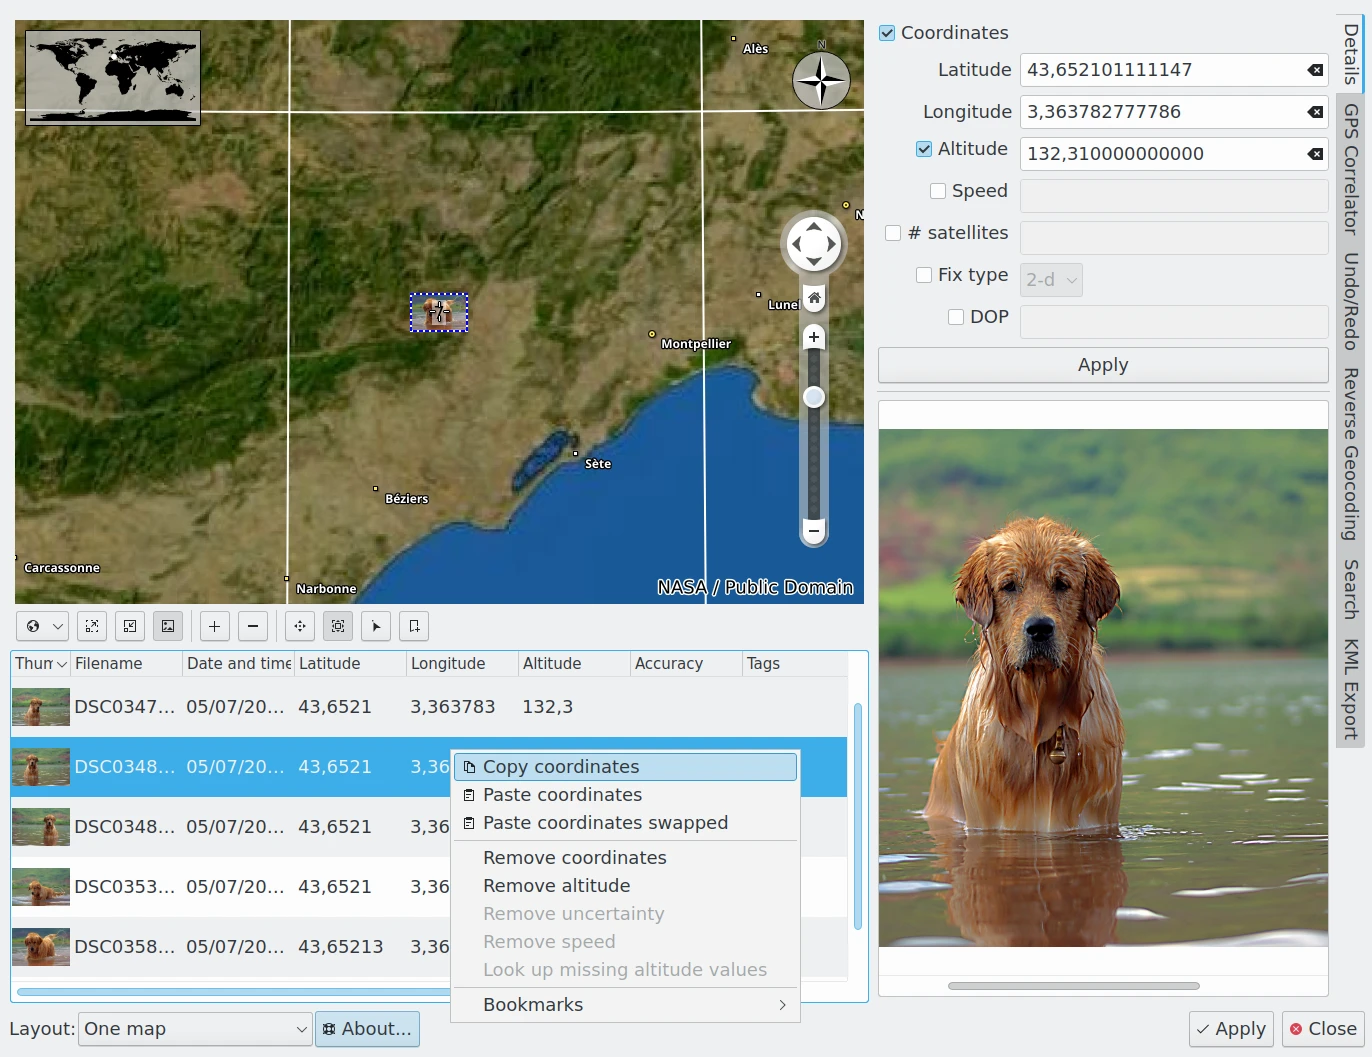Viewport: 1372px width, 1057px height.
Task: Click the zoom out minus toolbar button
Action: [253, 626]
